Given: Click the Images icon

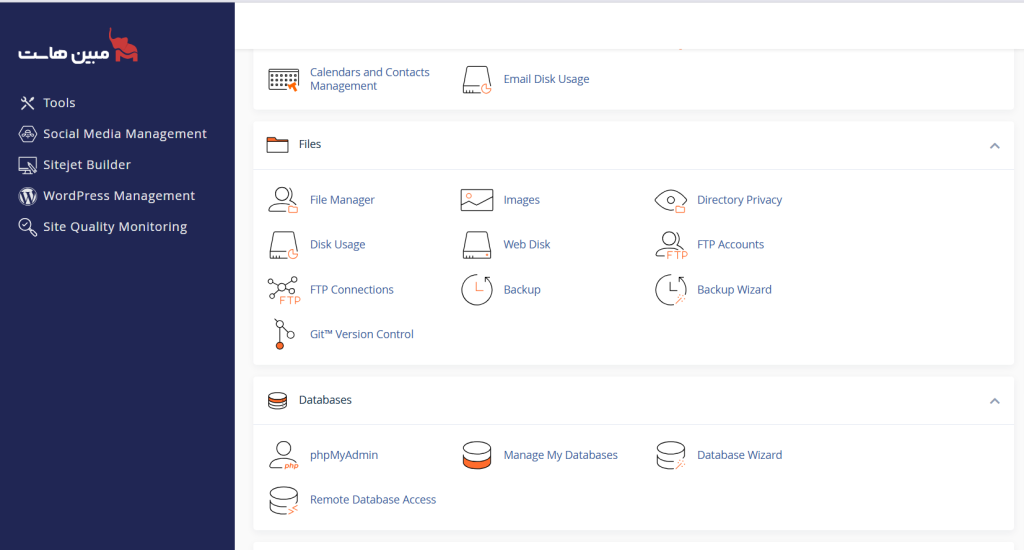Looking at the screenshot, I should (x=477, y=200).
